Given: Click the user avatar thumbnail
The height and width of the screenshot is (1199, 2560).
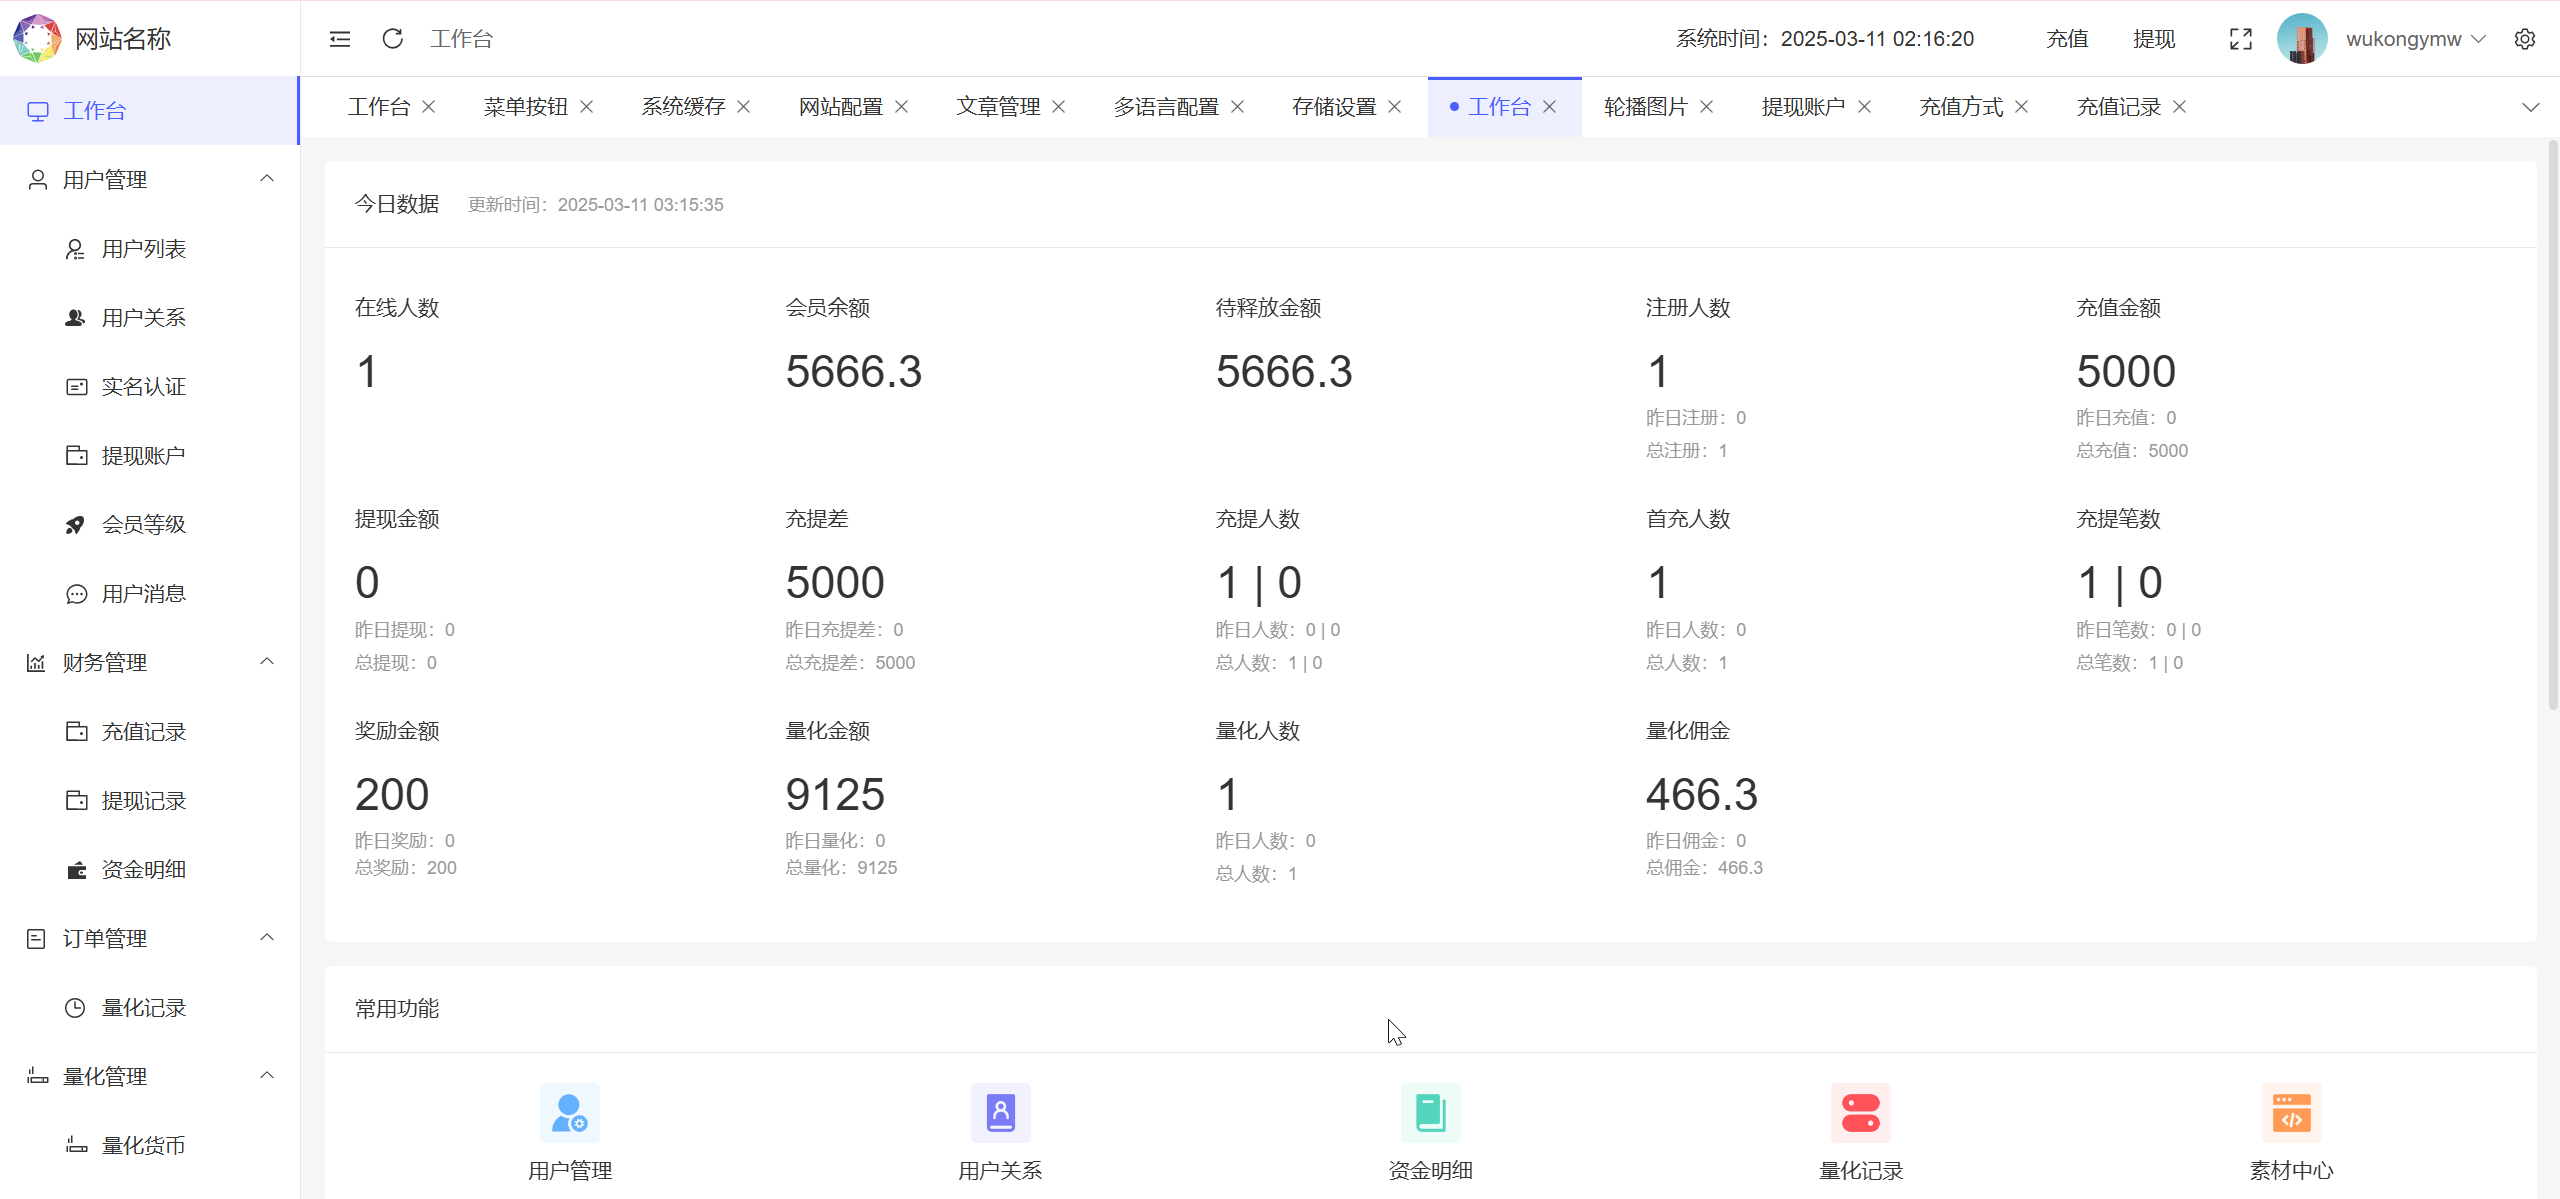Looking at the screenshot, I should click(x=2304, y=38).
